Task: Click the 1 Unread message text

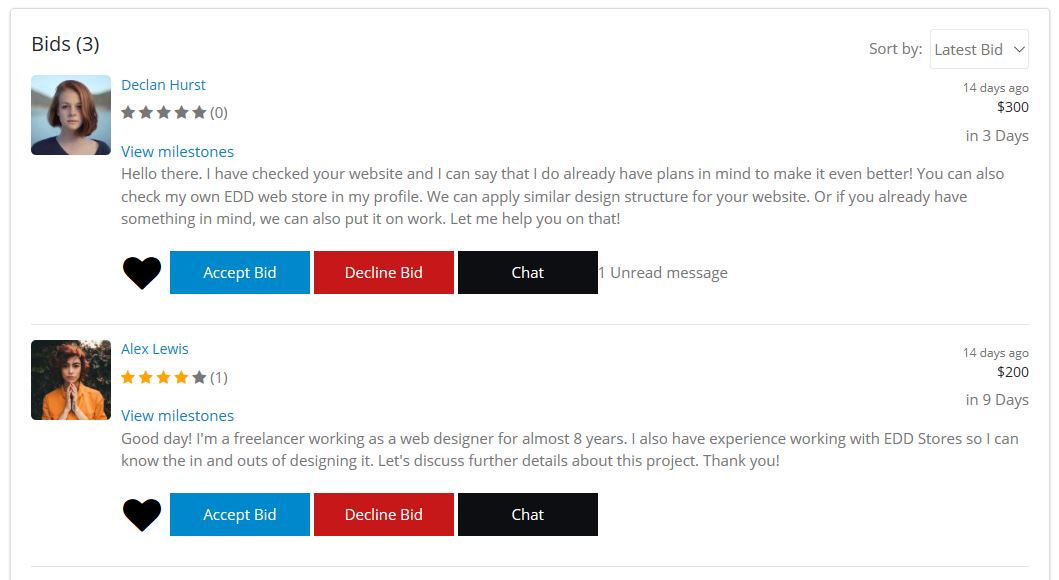Action: pos(663,273)
